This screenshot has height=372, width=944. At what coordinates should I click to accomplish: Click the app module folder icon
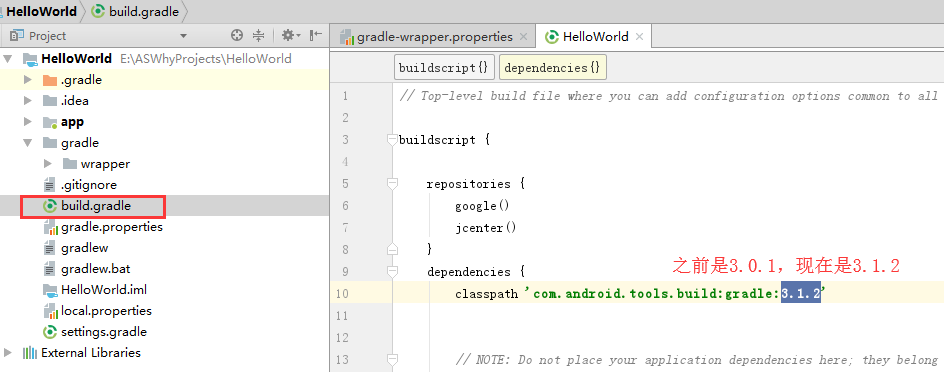point(50,122)
